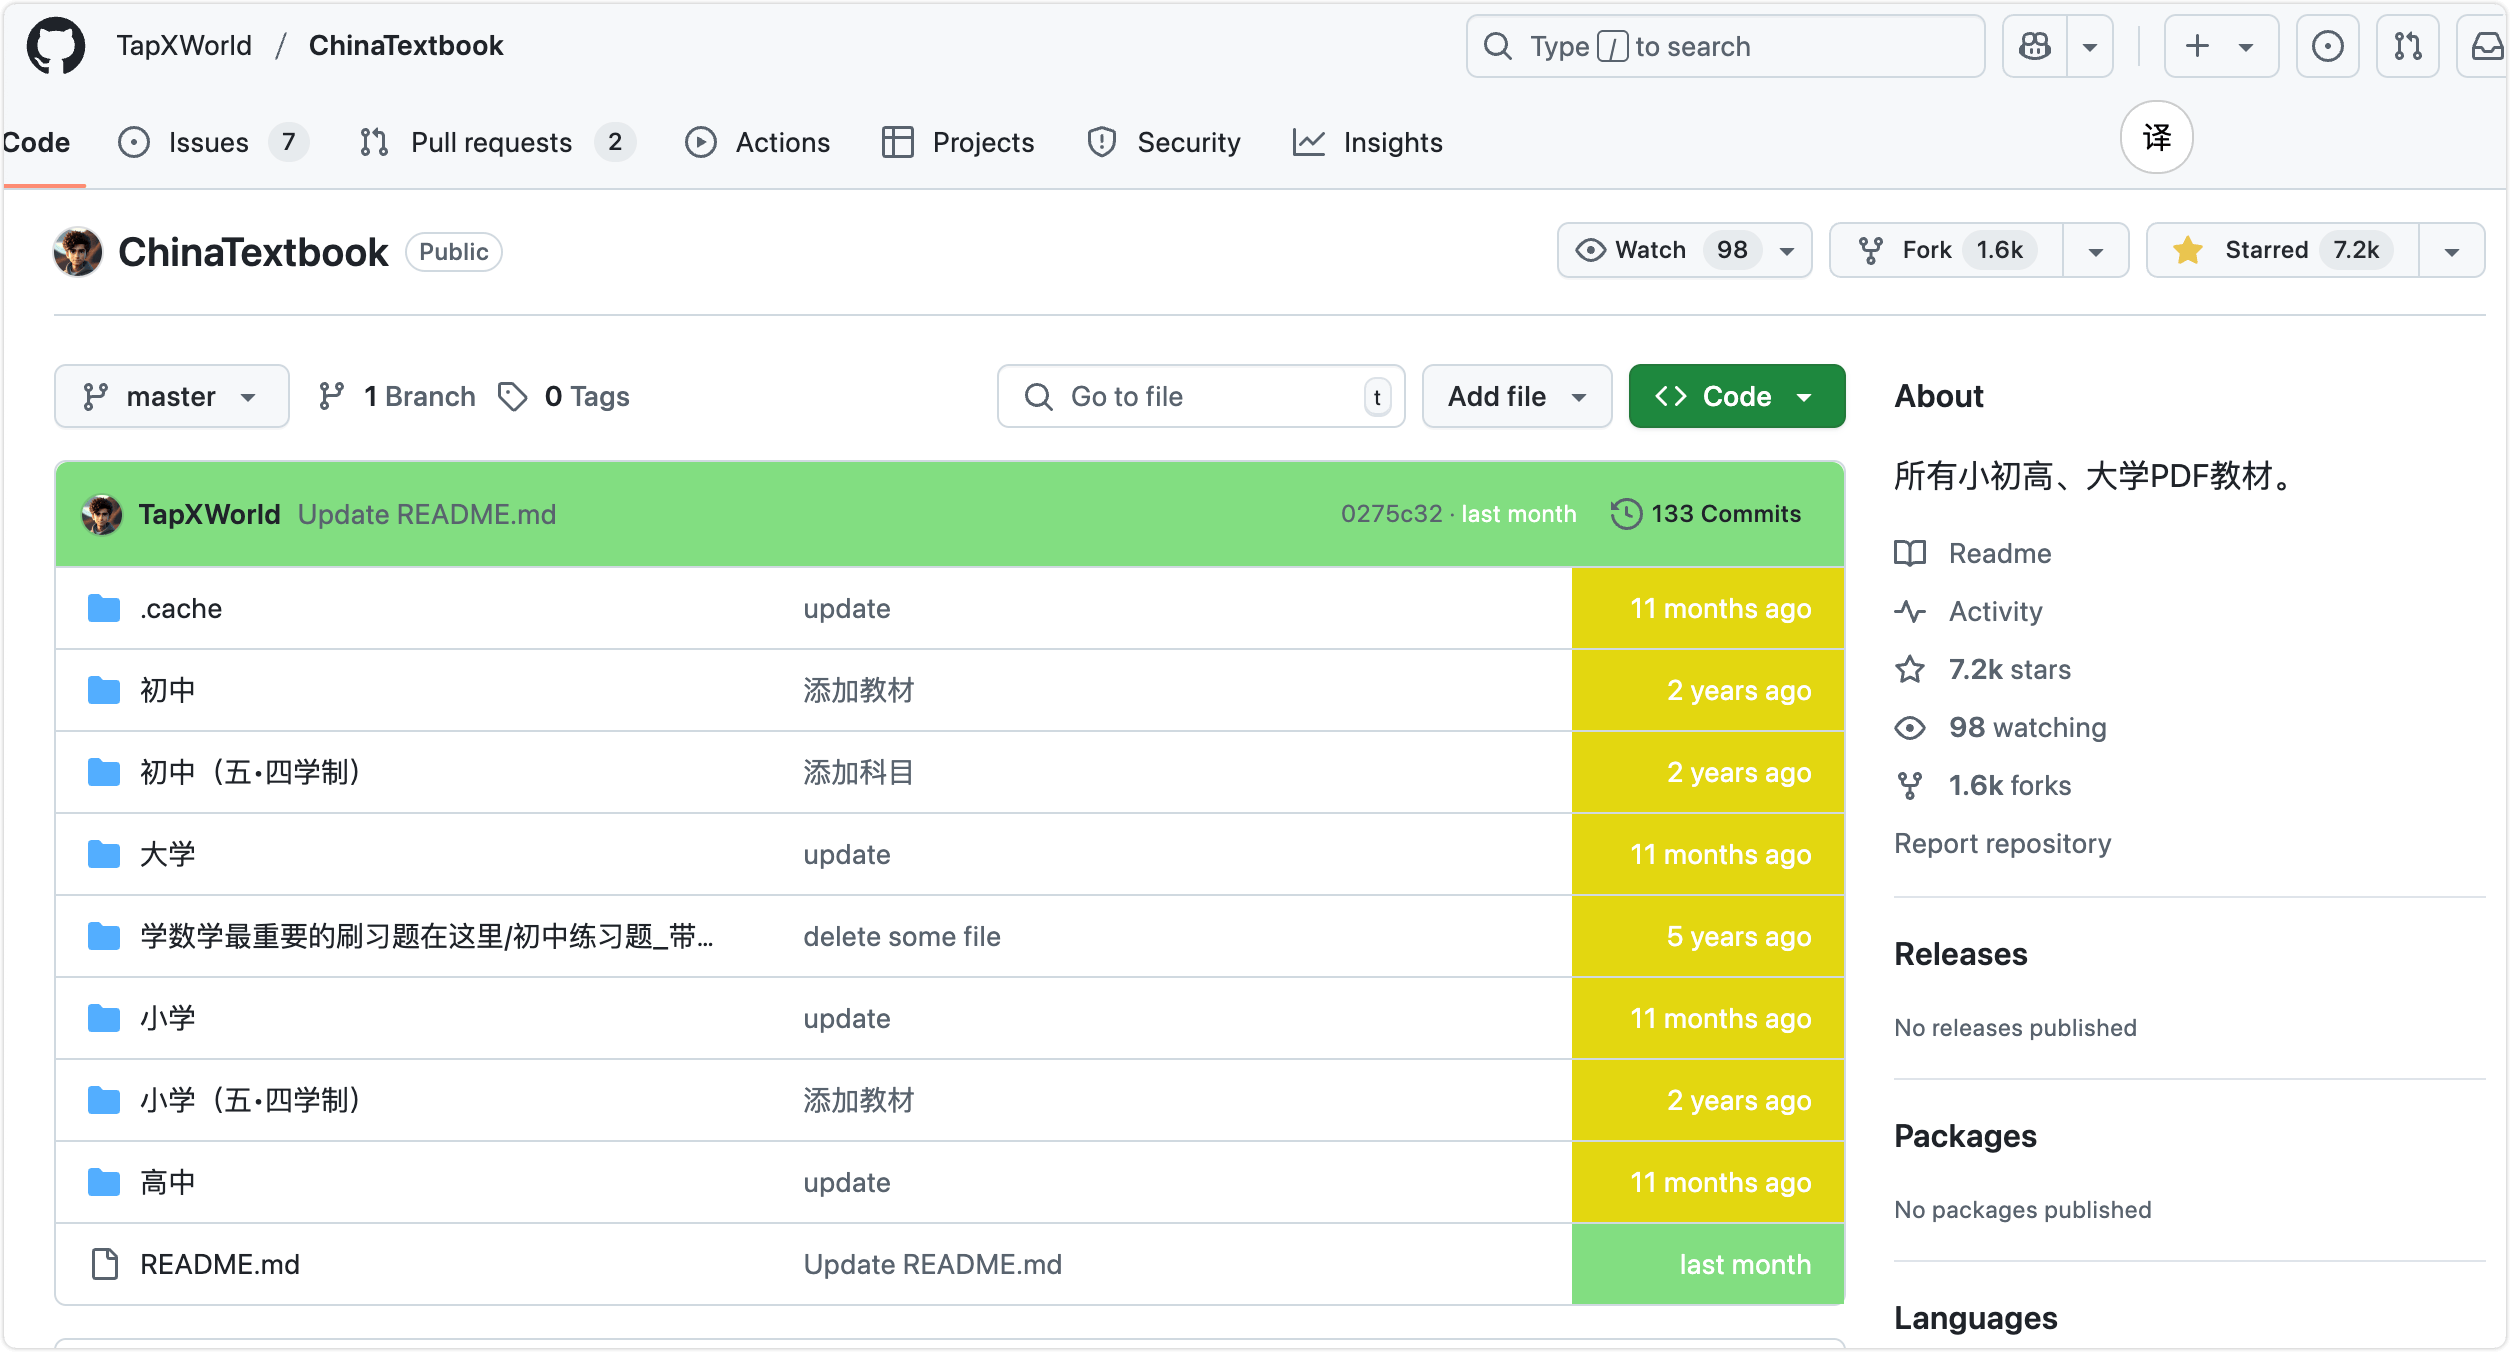Open the Add file dropdown
The image size is (2510, 1352).
1517,396
